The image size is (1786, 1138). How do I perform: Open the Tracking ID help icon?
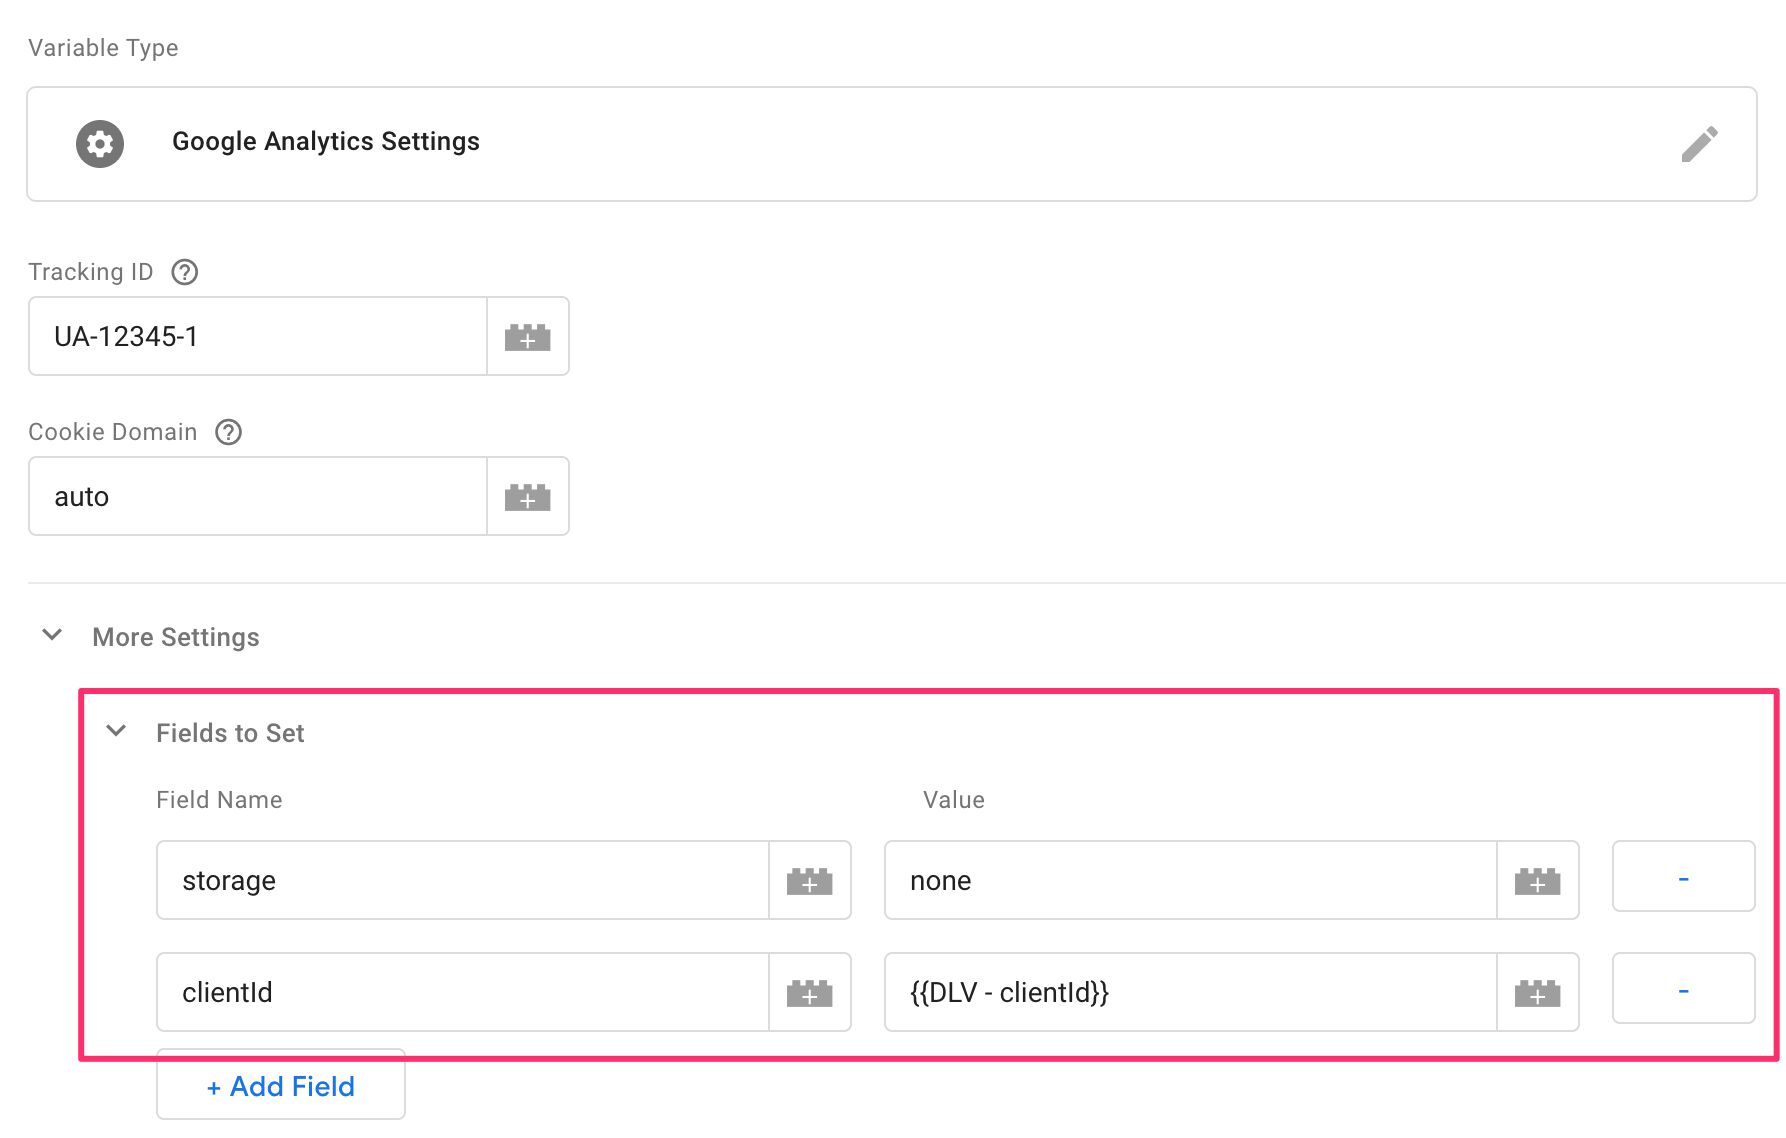(185, 272)
